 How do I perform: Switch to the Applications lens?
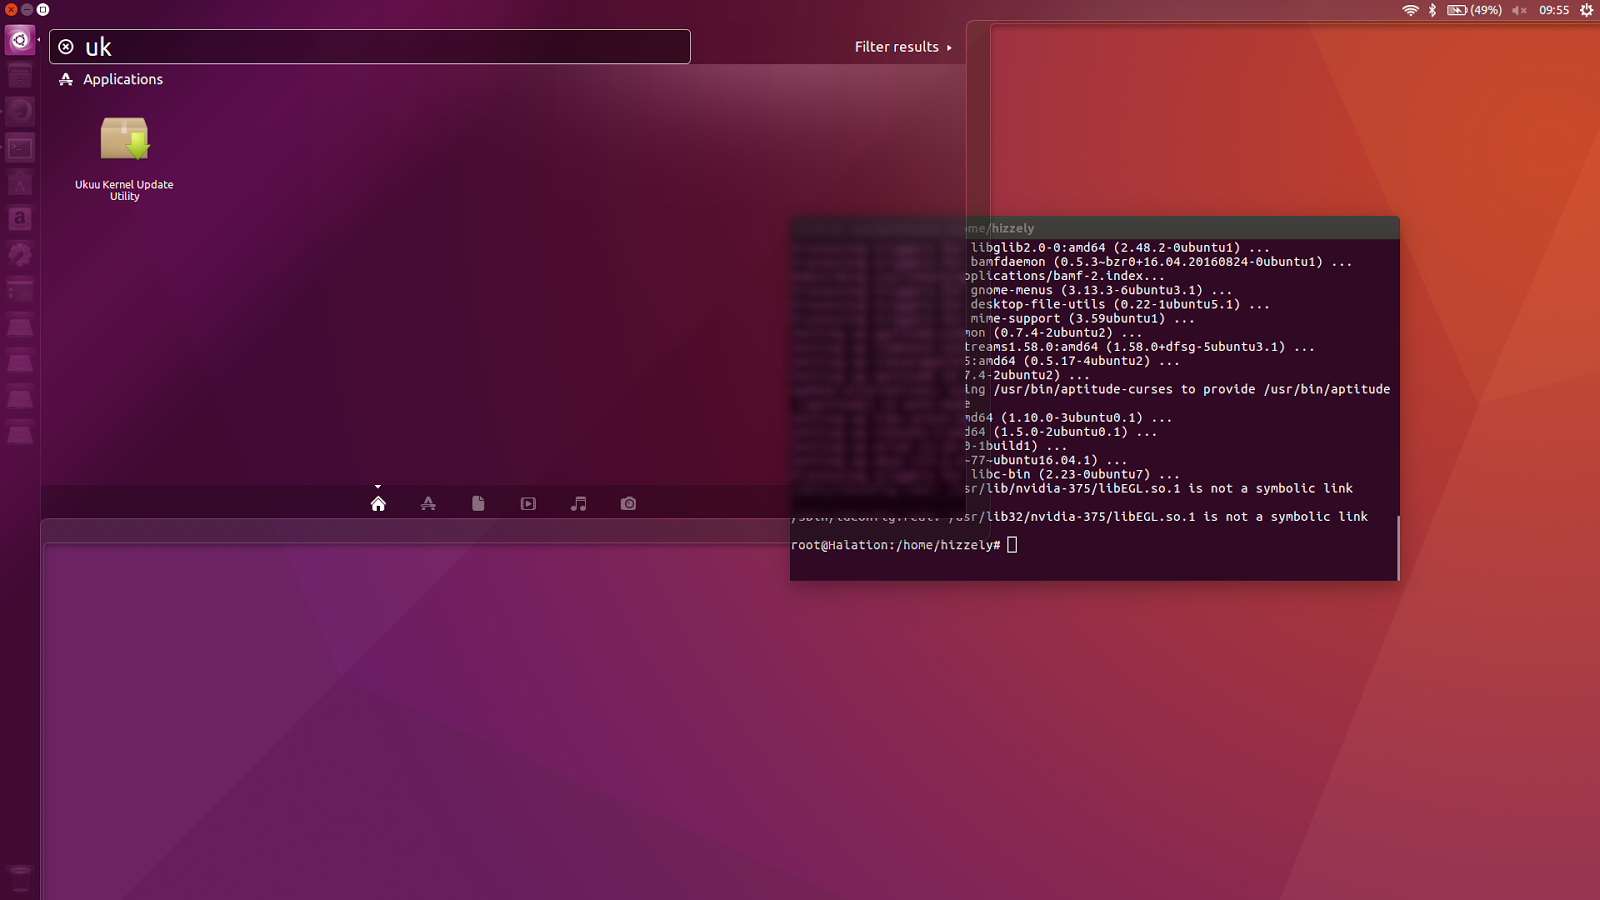(428, 504)
